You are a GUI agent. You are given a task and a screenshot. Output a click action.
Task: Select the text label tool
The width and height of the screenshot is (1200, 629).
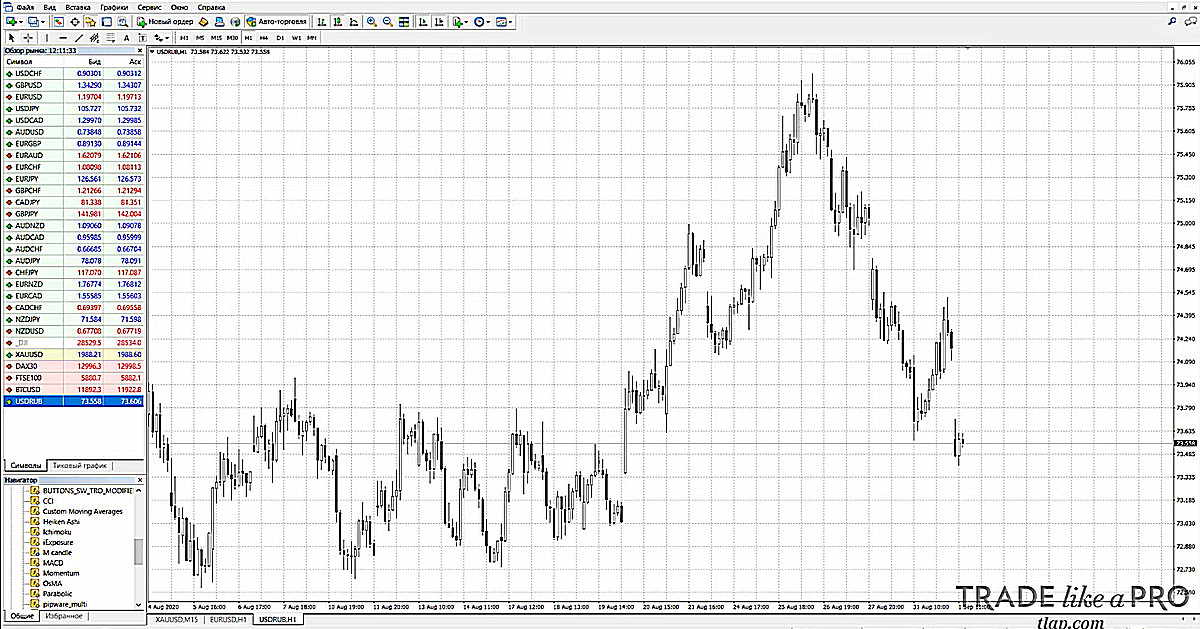click(142, 38)
